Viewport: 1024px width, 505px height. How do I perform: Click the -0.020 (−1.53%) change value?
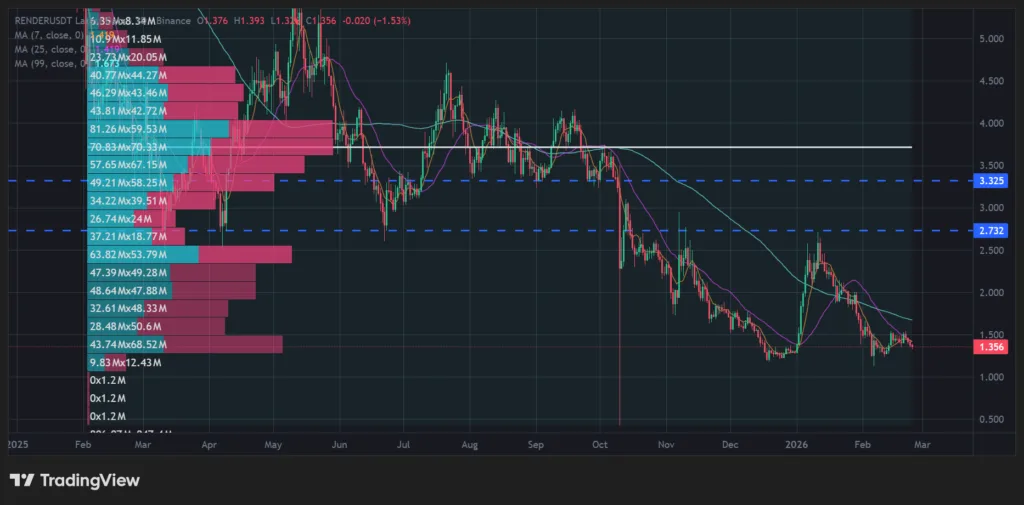coord(375,21)
